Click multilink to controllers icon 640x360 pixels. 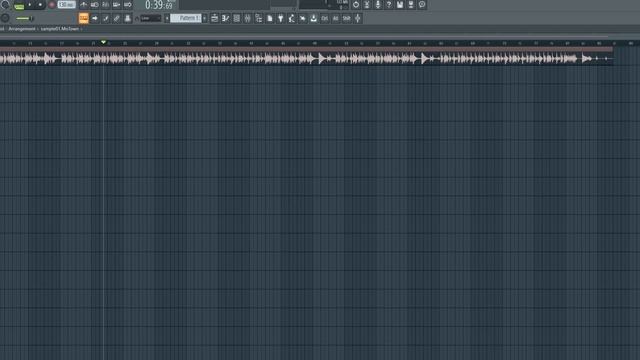click(x=128, y=18)
